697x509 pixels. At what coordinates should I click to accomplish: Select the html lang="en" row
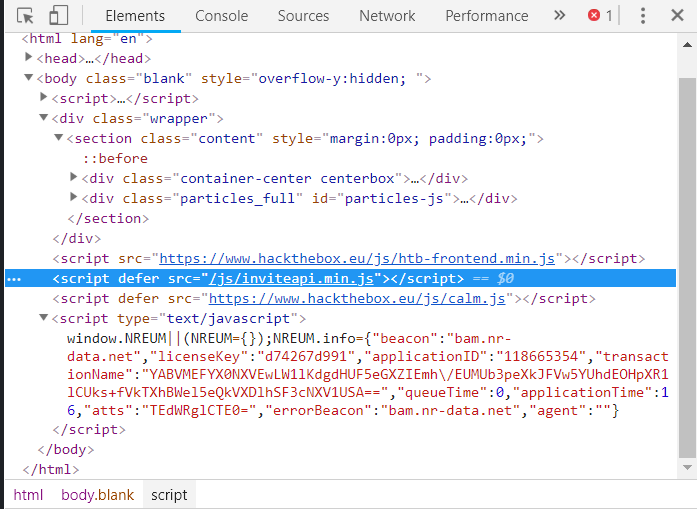(x=87, y=38)
